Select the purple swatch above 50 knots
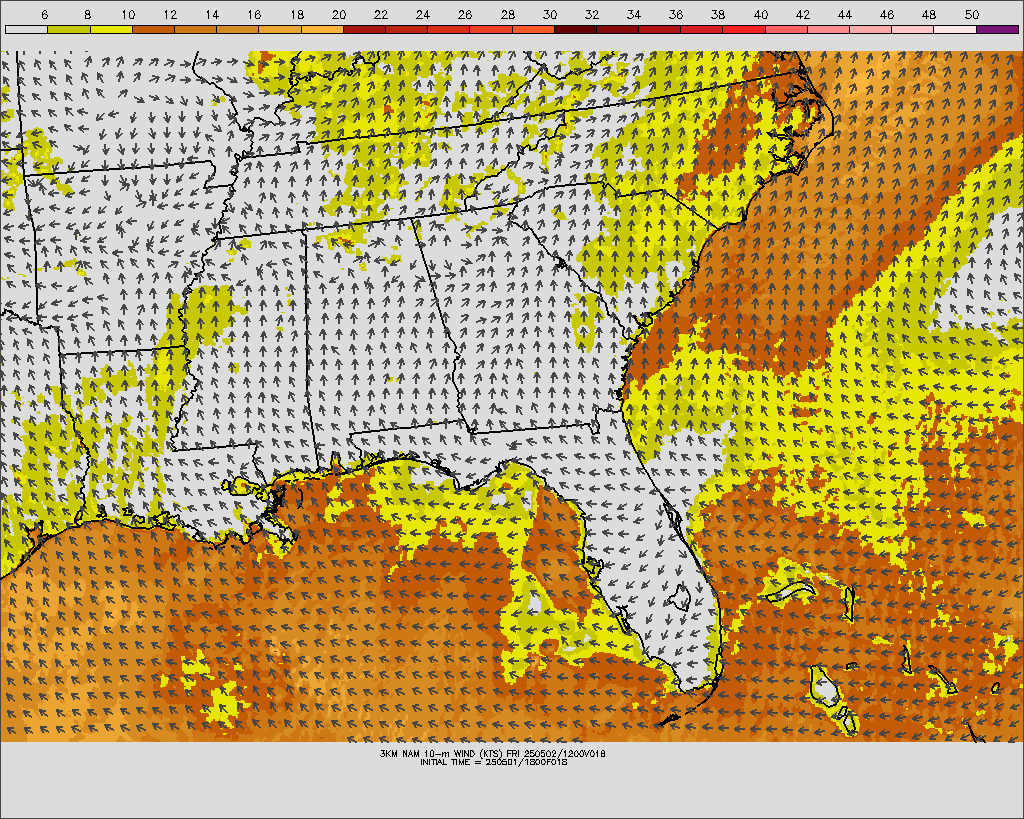 click(x=998, y=29)
